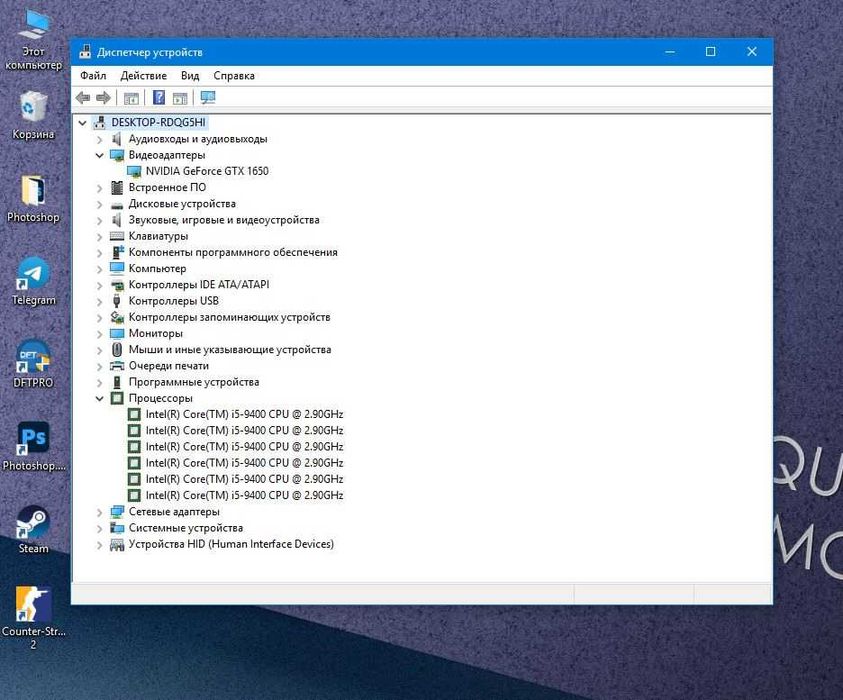Screen dimensions: 843x700
Task: Open the Действие menu
Action: pyautogui.click(x=144, y=75)
